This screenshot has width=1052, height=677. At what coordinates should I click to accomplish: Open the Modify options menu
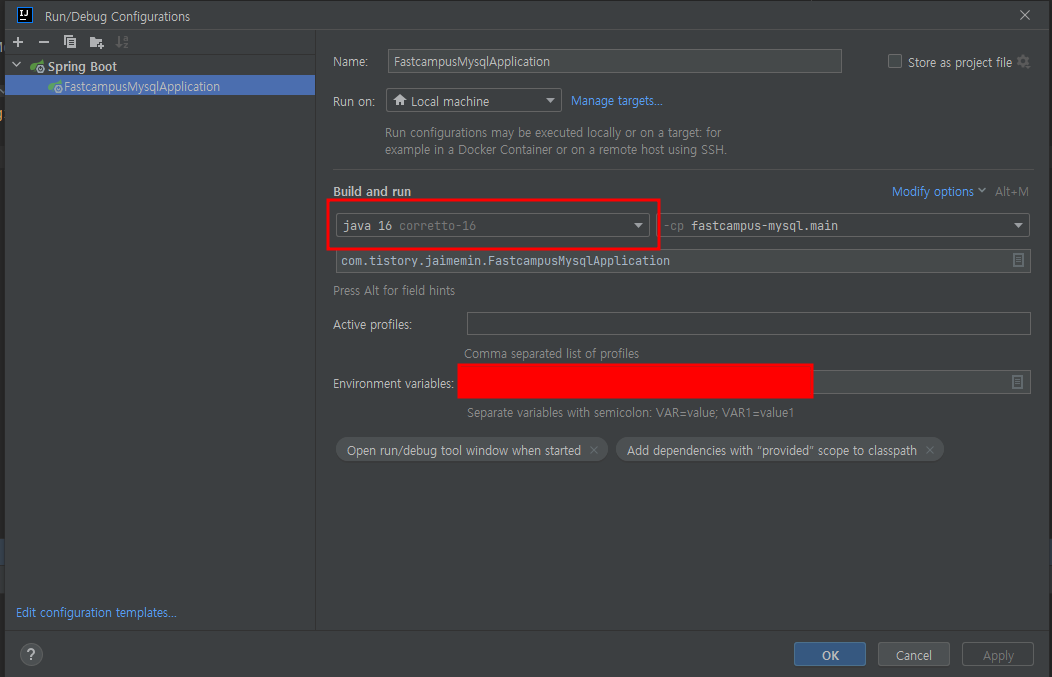[x=938, y=191]
